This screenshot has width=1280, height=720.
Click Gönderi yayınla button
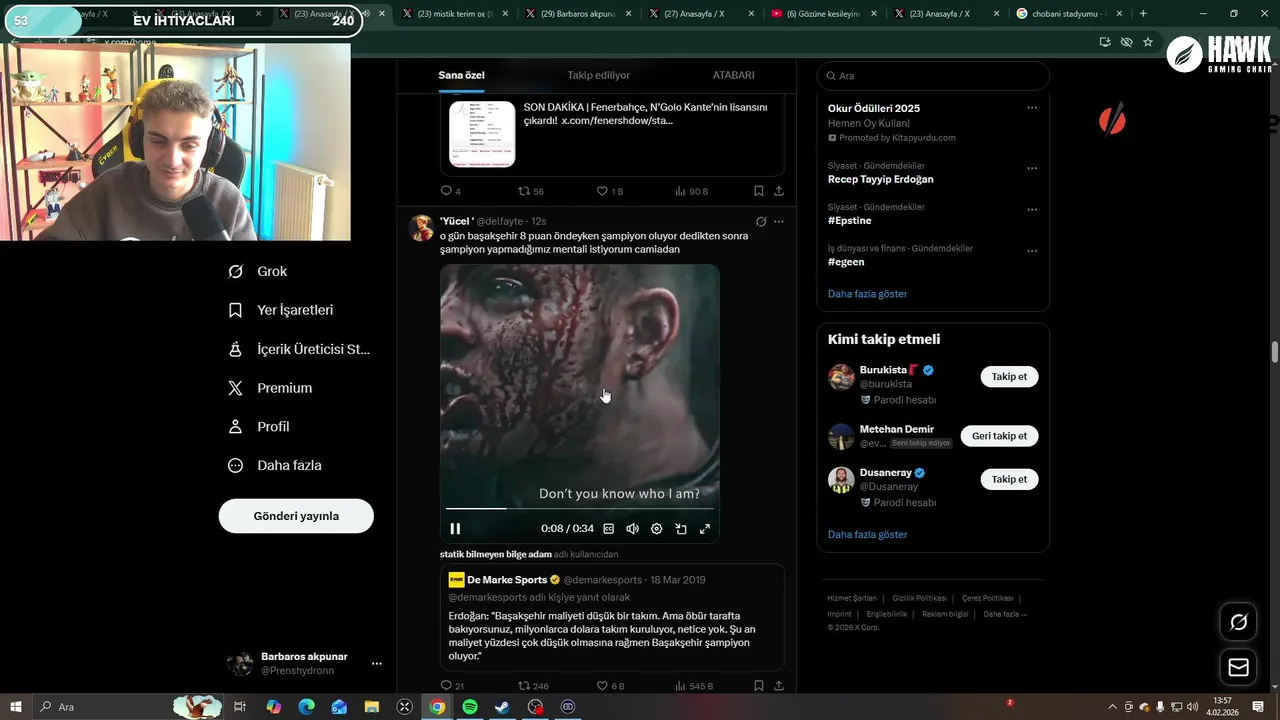[x=296, y=516]
